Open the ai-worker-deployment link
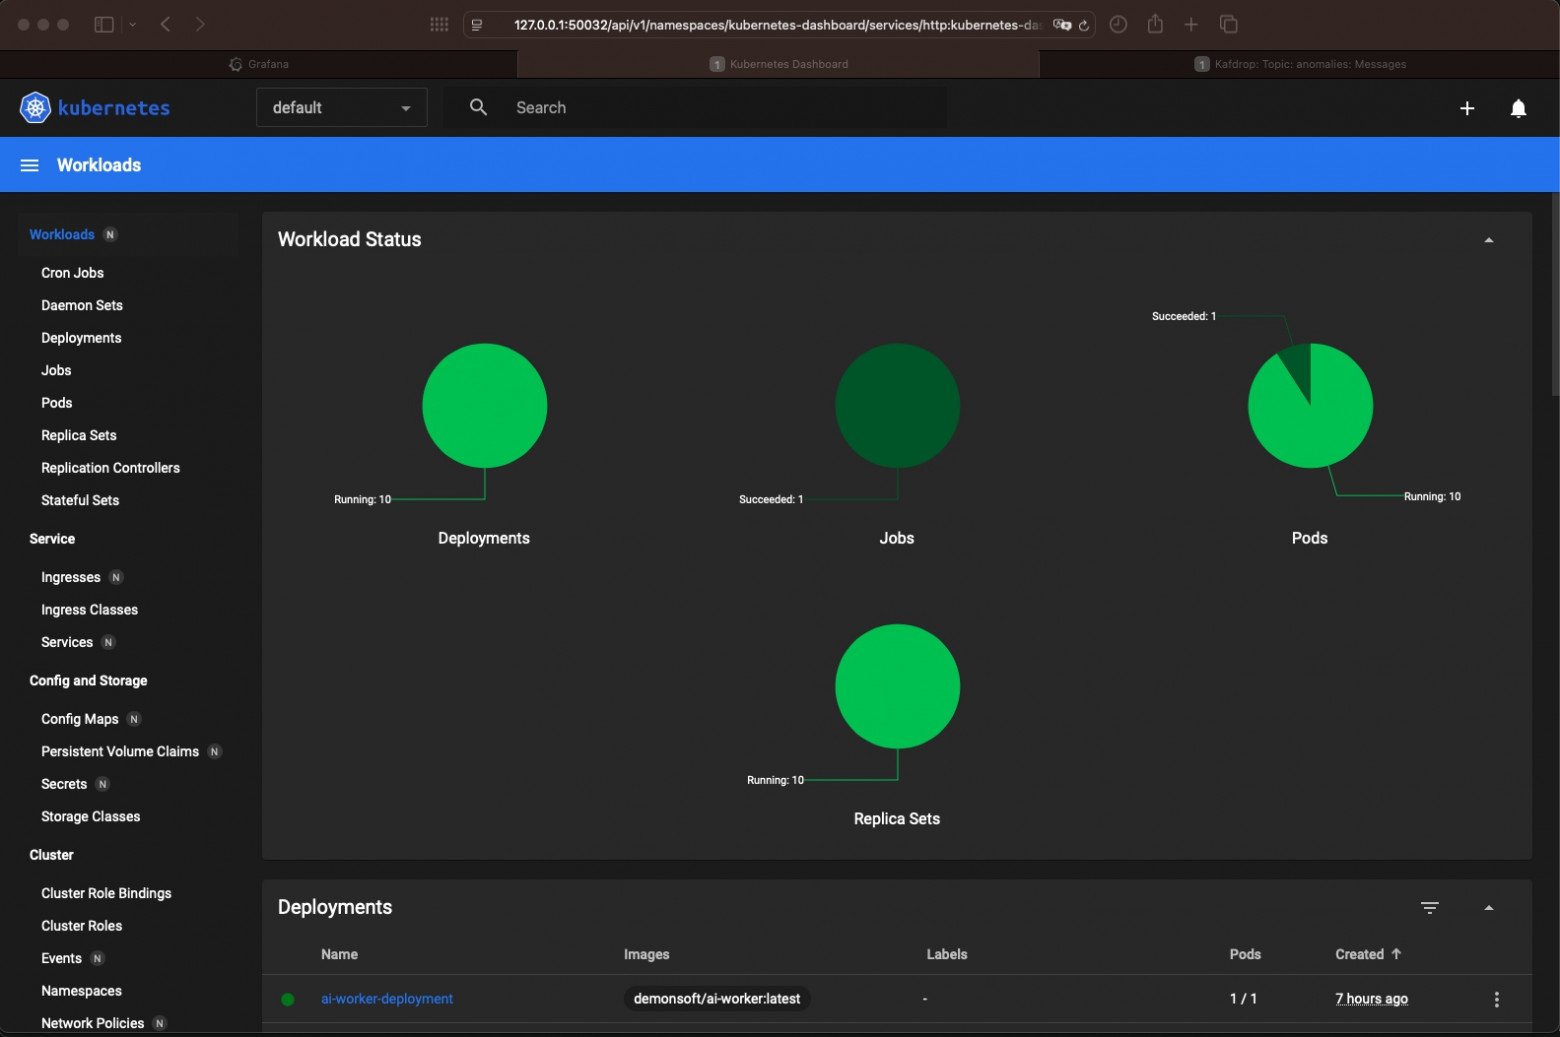The image size is (1560, 1037). [x=387, y=999]
